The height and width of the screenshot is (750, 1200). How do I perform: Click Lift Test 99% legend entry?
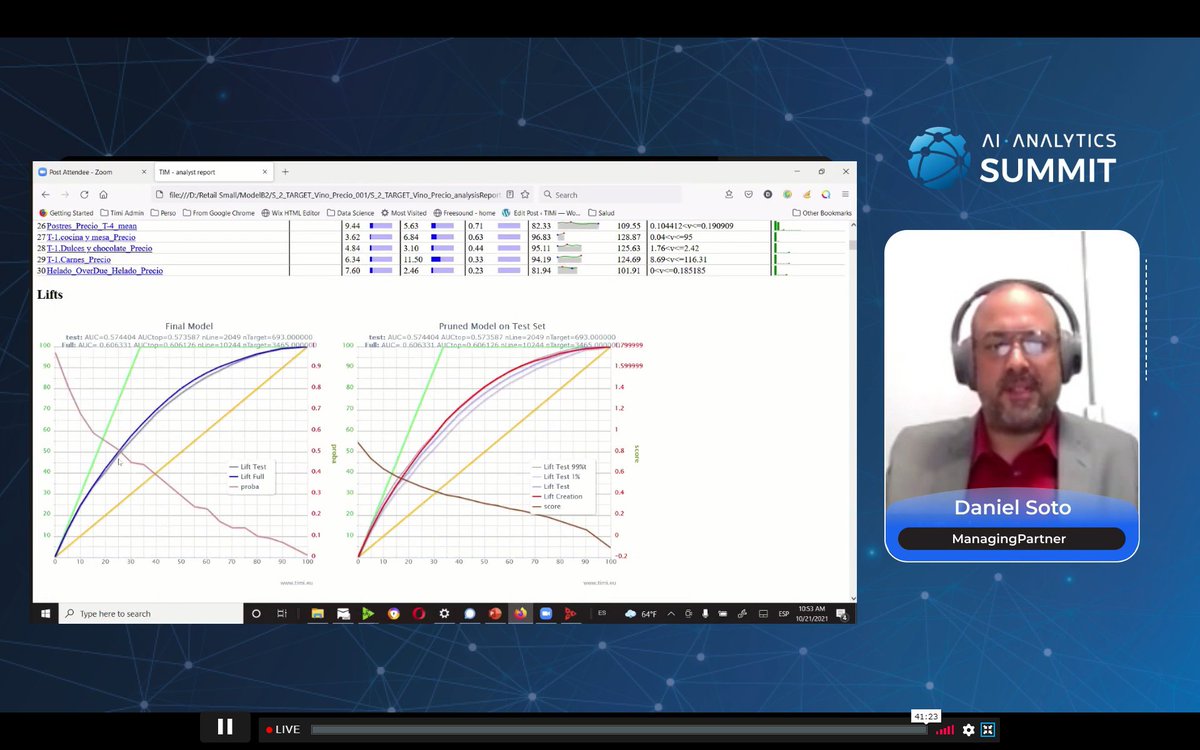click(560, 467)
